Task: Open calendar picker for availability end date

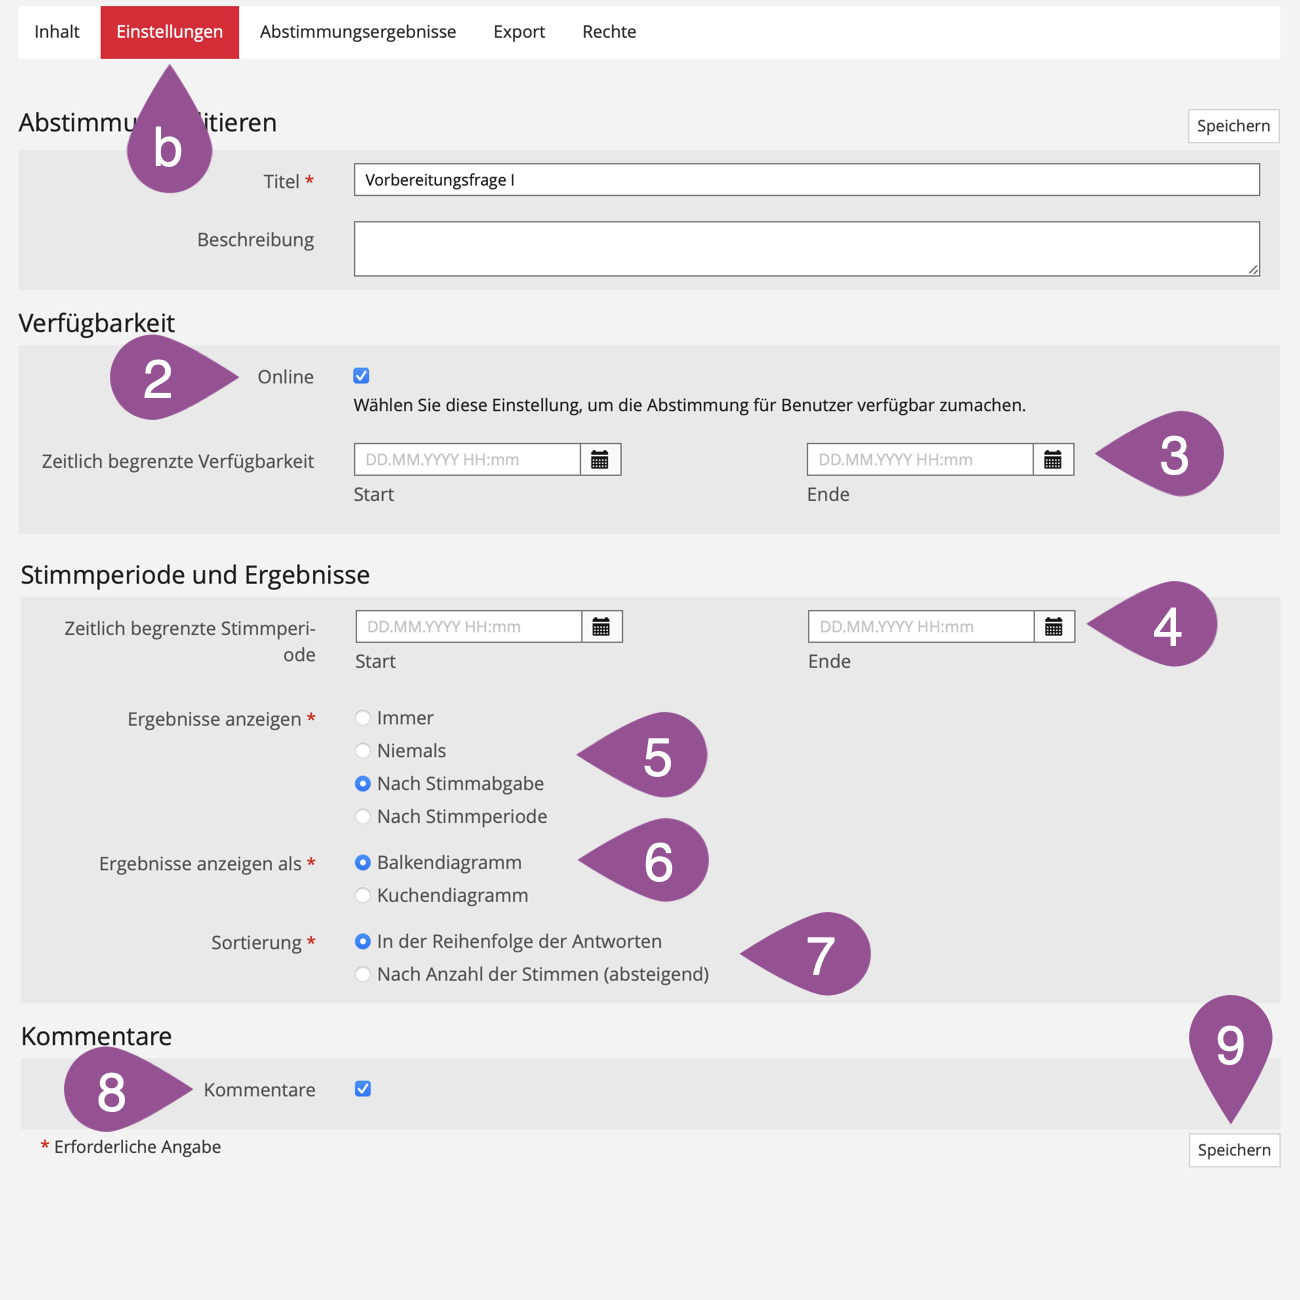Action: [x=1053, y=460]
